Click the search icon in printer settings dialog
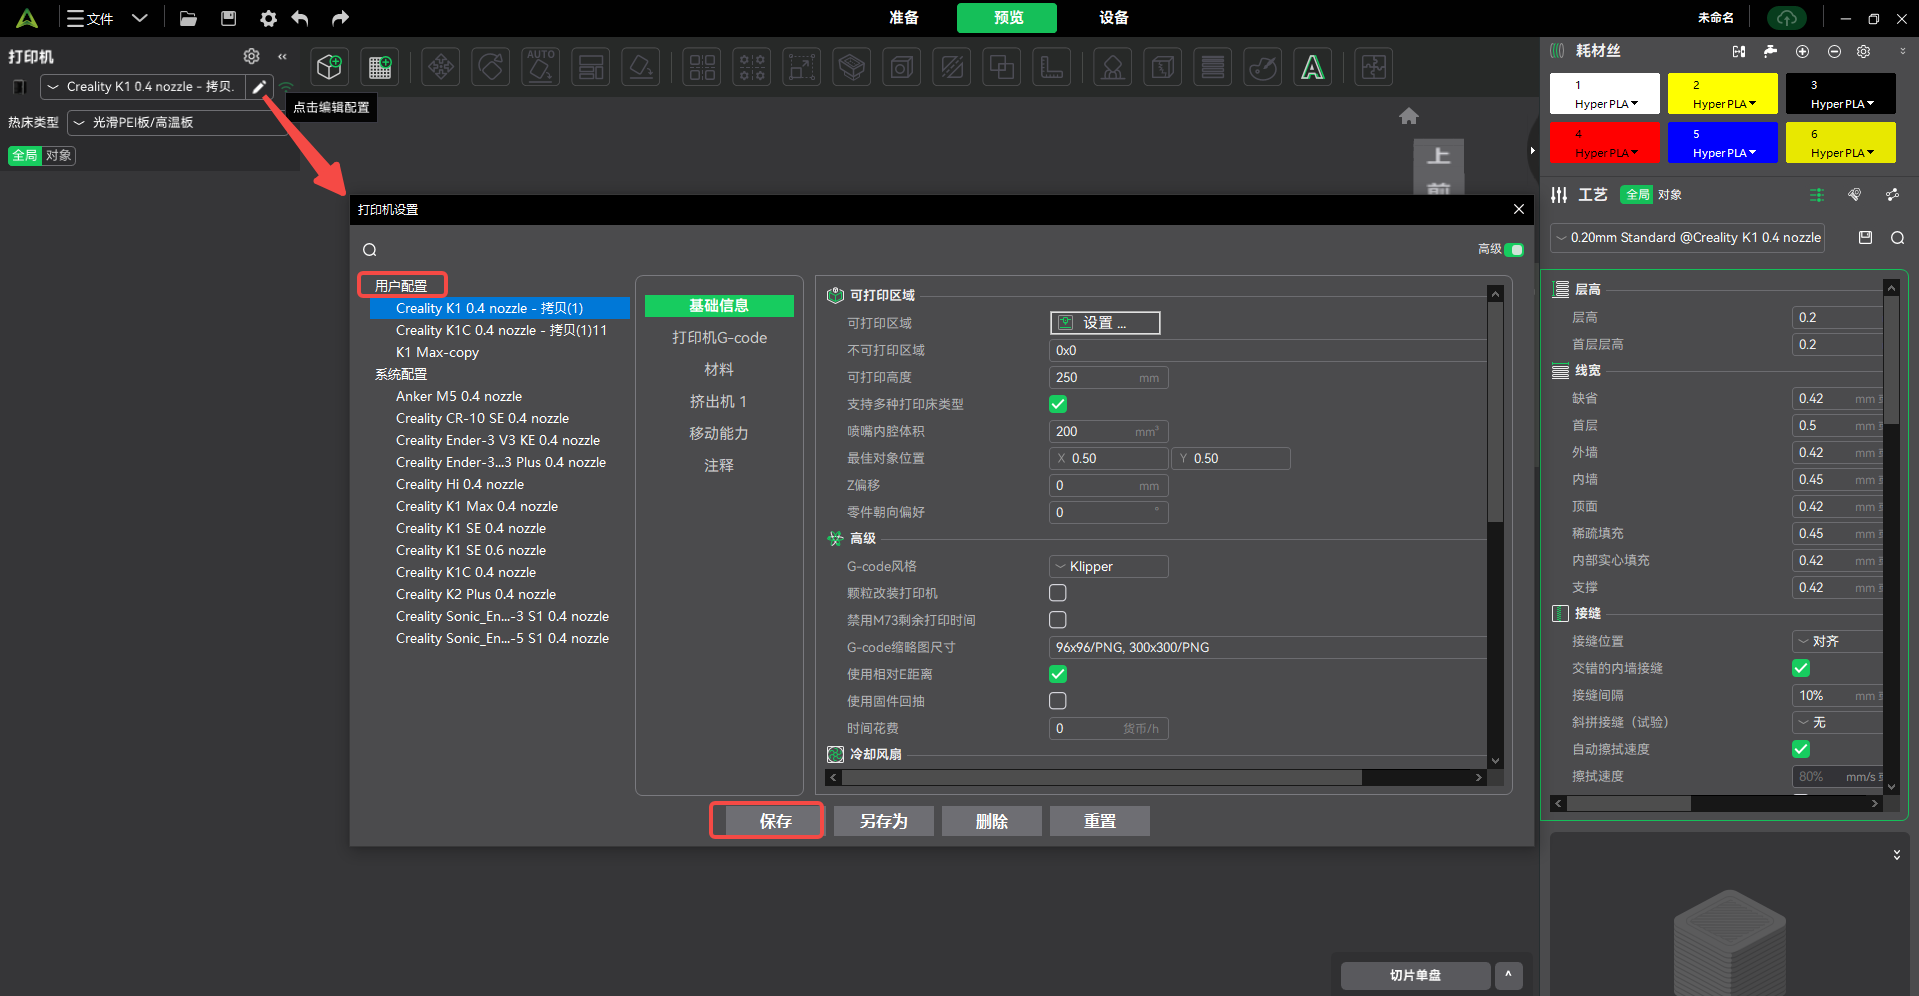Image resolution: width=1919 pixels, height=996 pixels. [370, 250]
